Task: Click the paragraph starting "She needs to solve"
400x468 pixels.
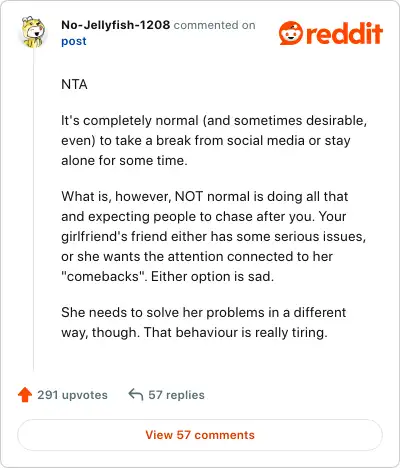Action: point(204,322)
